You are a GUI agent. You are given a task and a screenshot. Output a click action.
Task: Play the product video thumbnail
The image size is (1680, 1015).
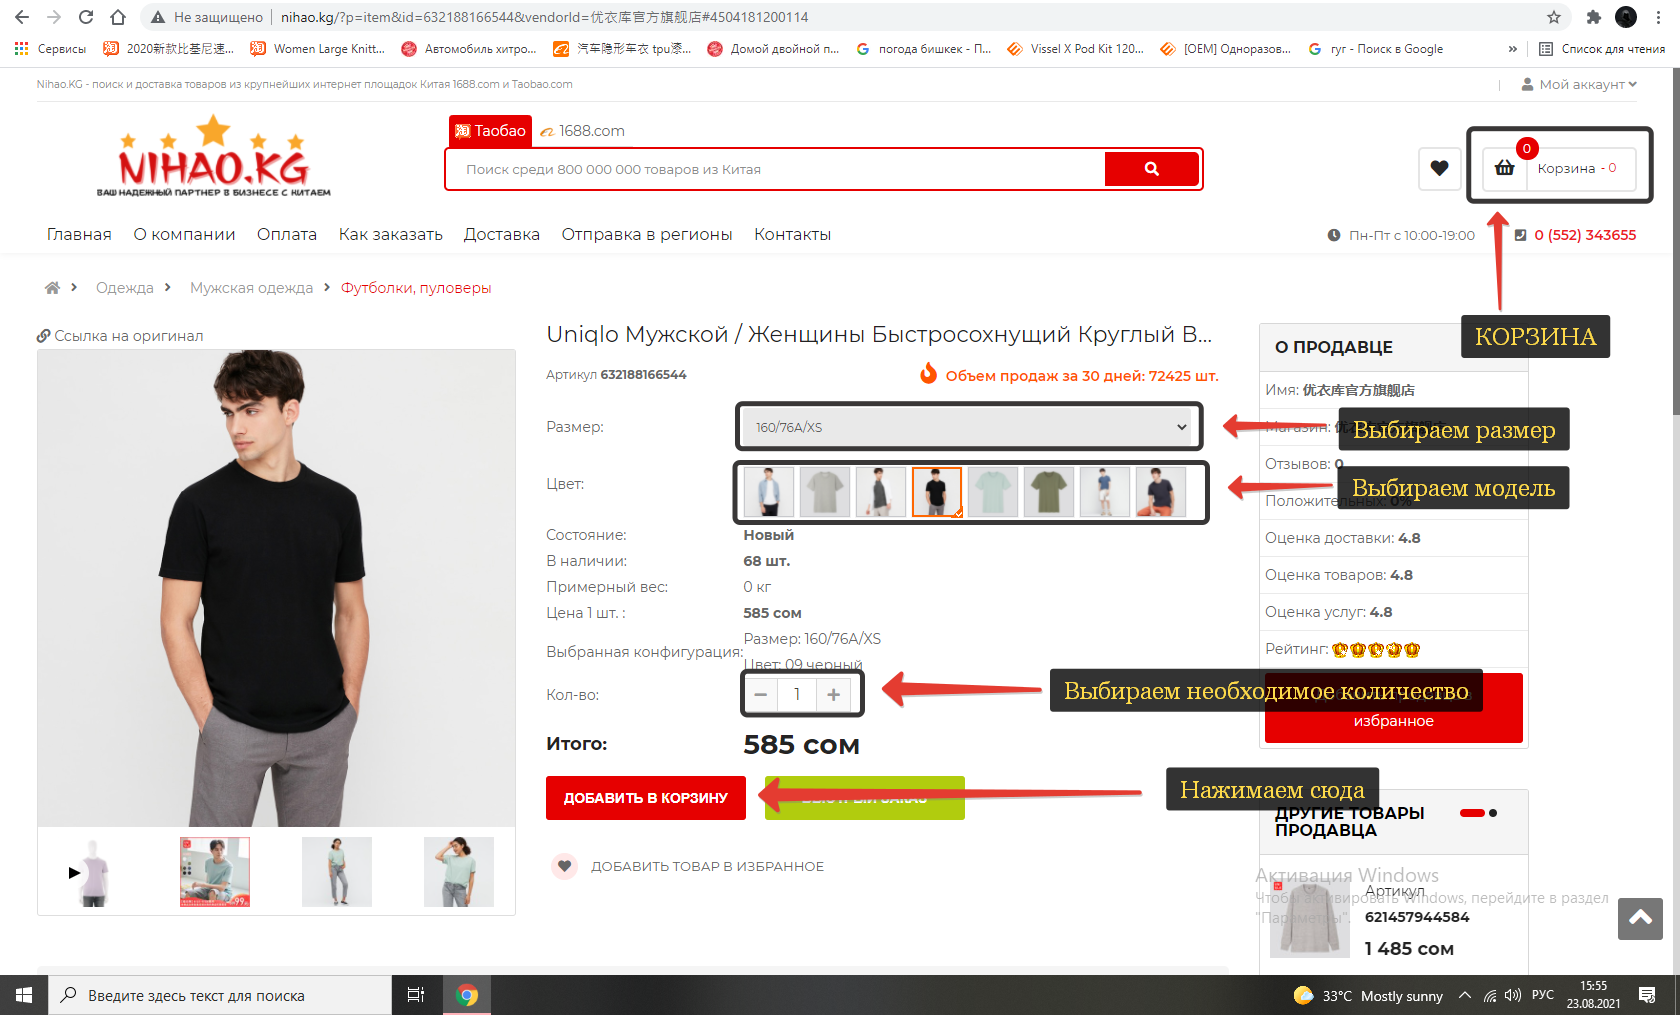click(x=74, y=872)
